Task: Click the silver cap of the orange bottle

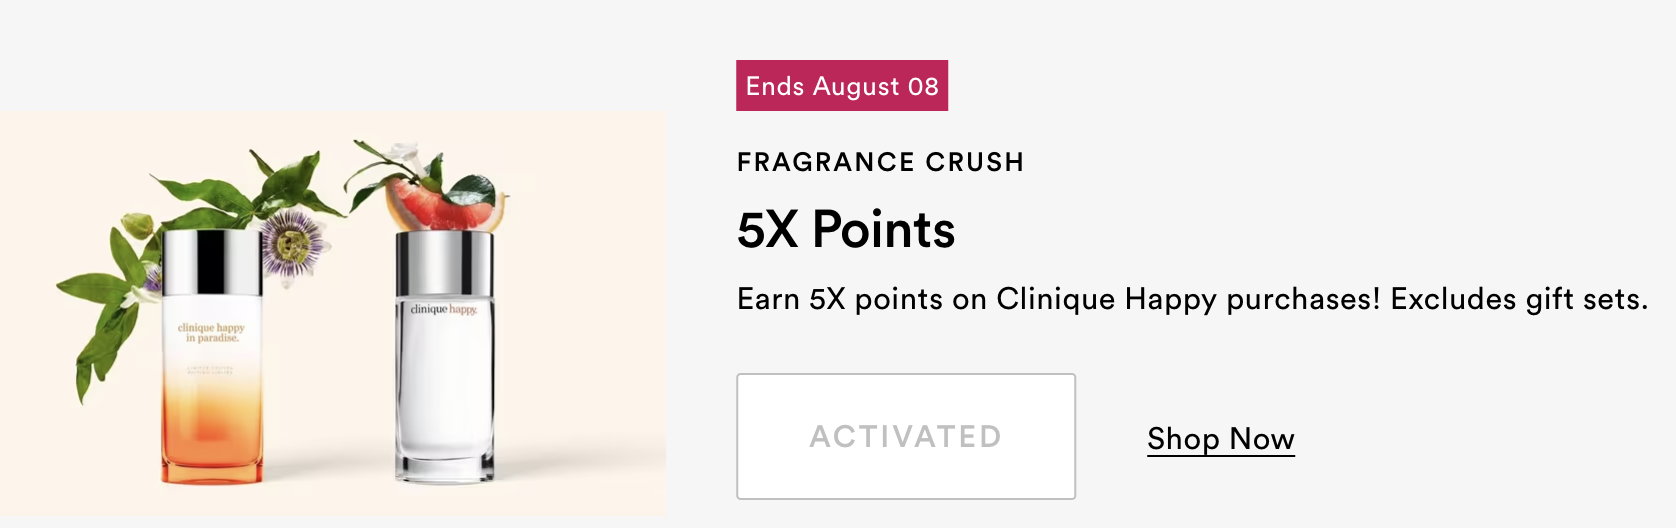Action: [x=212, y=263]
